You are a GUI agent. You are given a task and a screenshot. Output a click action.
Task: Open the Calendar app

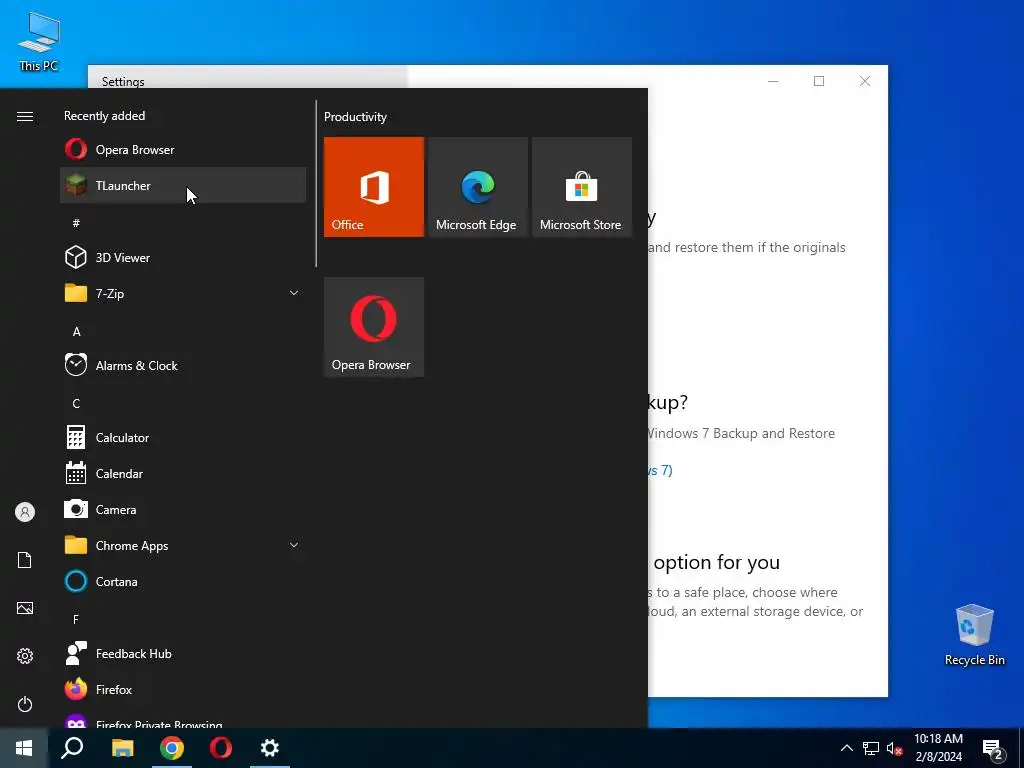click(x=183, y=473)
